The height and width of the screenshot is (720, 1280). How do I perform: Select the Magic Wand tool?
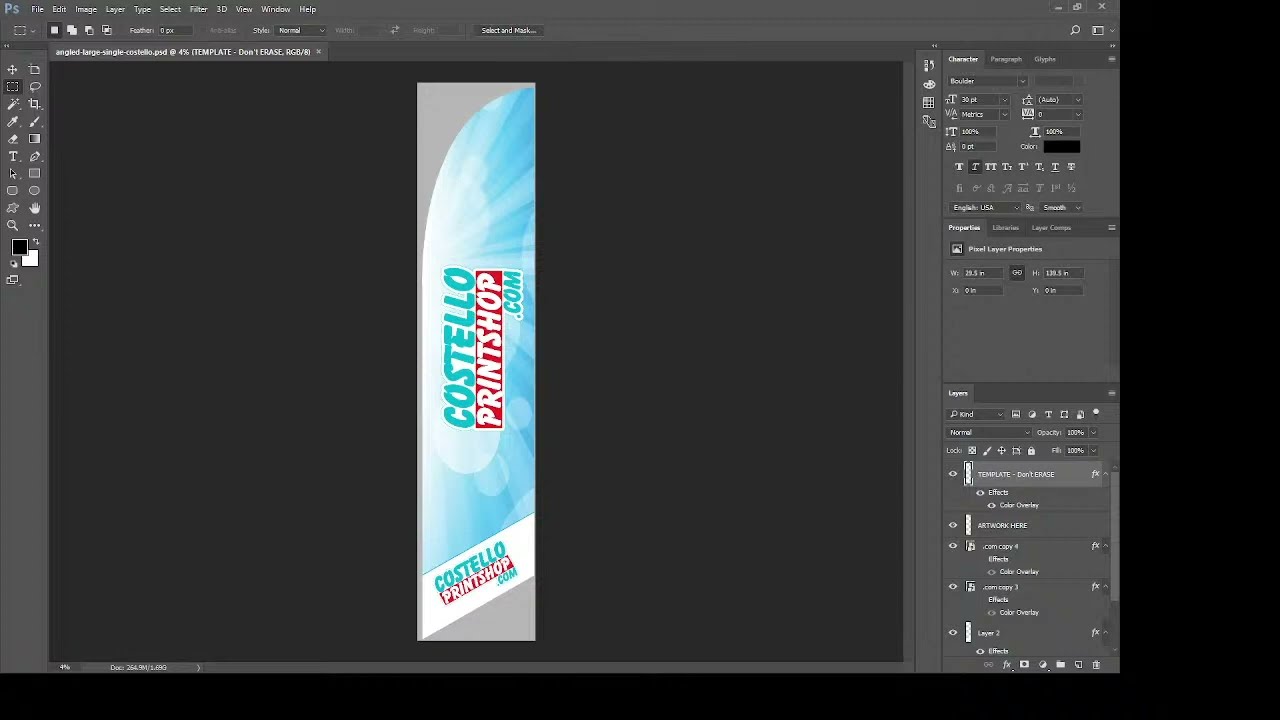[x=13, y=104]
